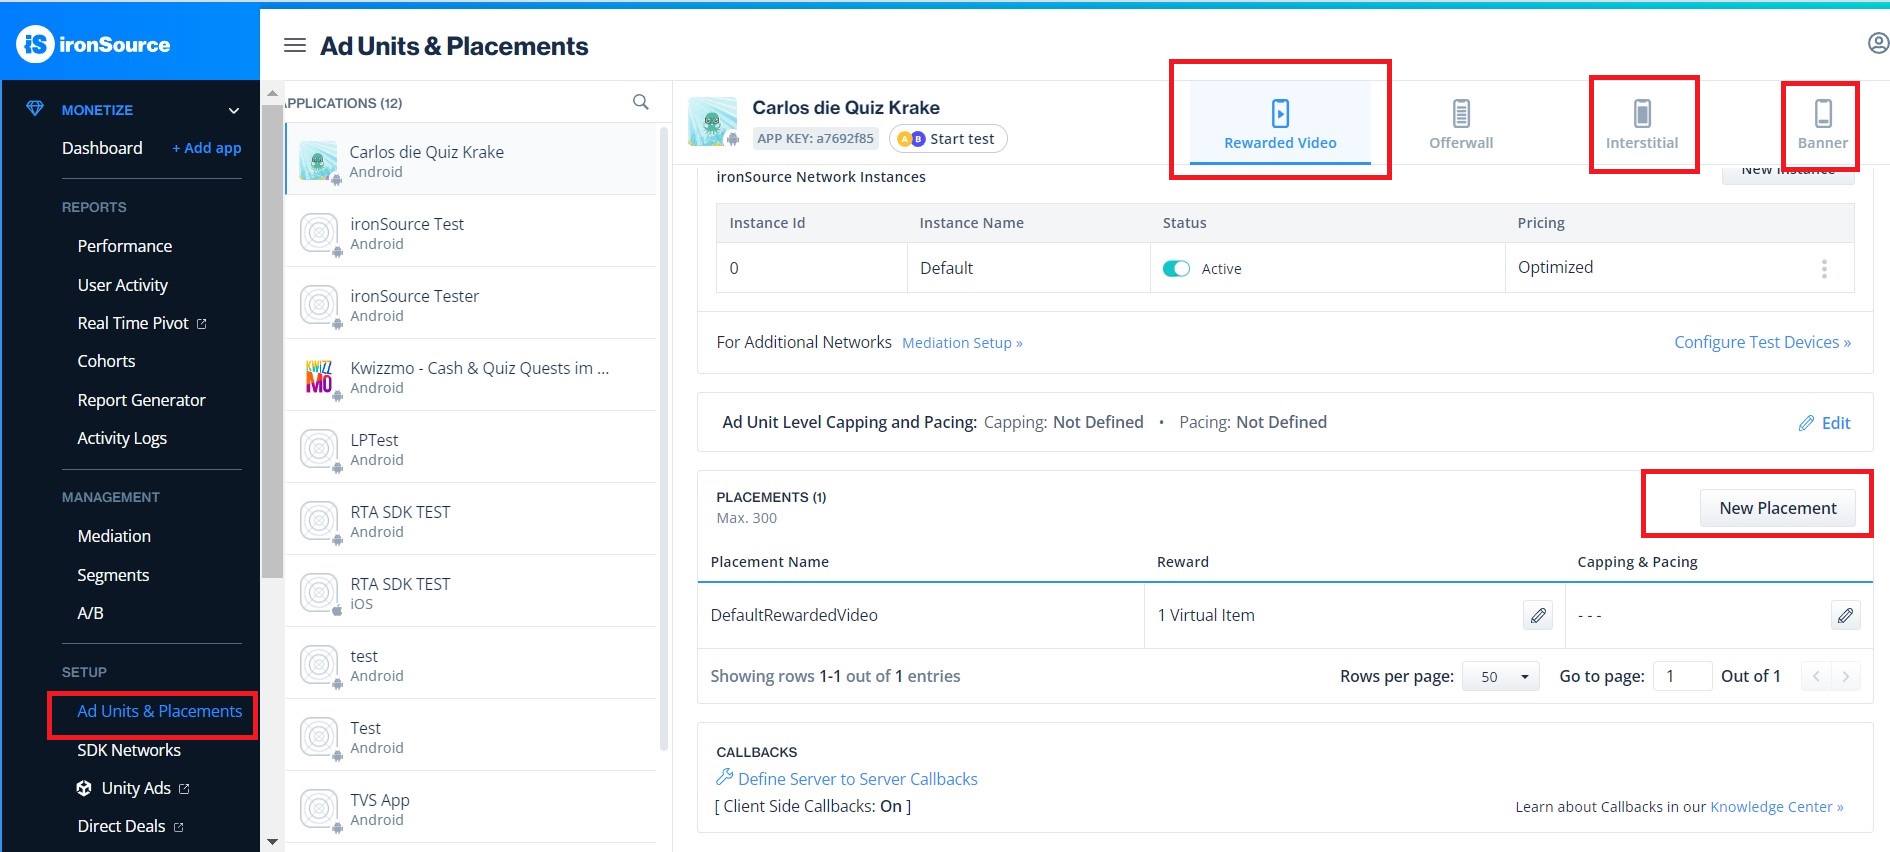The image size is (1890, 852).
Task: Select lowercase test Android app icon
Action: pyautogui.click(x=319, y=665)
